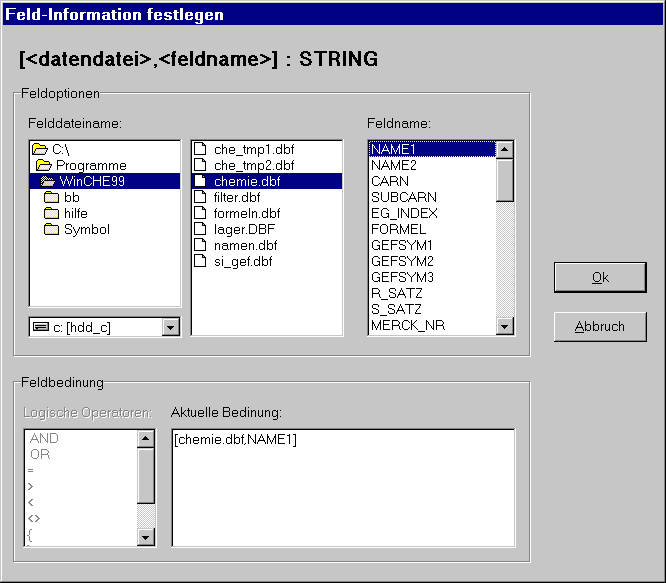666x583 pixels.
Task: Open the Programme folder
Action: click(x=90, y=166)
